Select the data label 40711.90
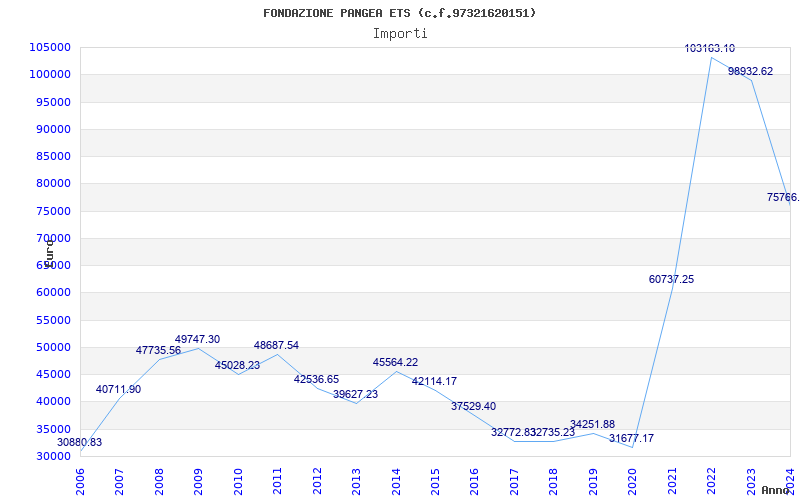 point(118,389)
